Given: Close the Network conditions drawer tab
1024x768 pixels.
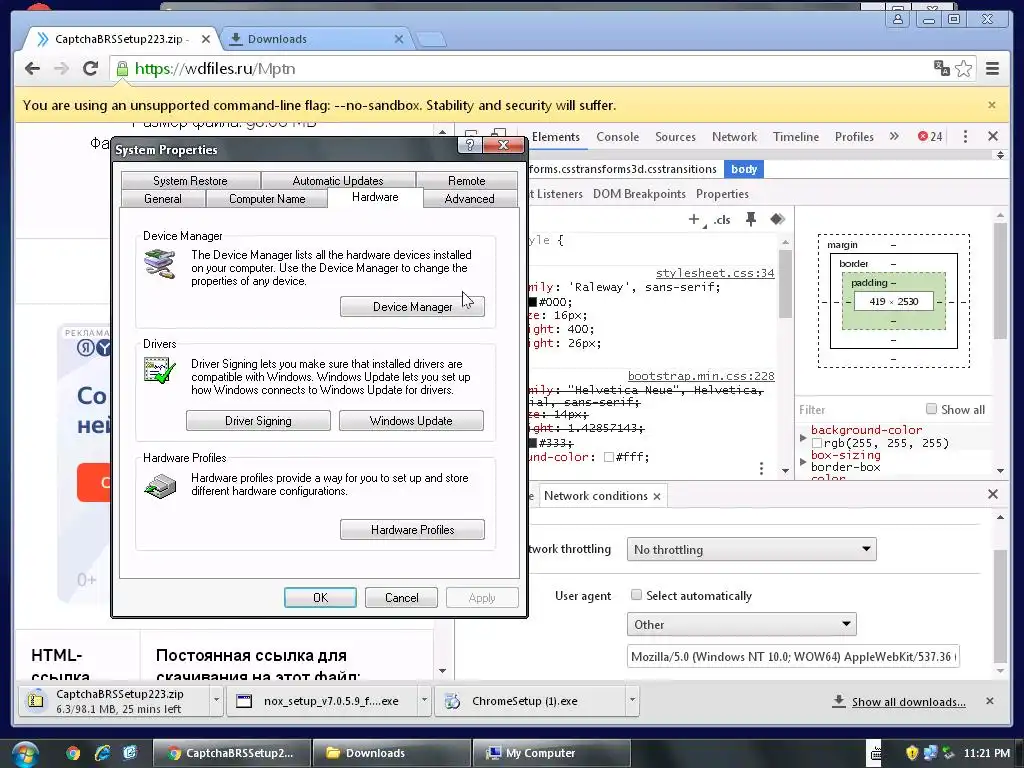Looking at the screenshot, I should [x=656, y=496].
